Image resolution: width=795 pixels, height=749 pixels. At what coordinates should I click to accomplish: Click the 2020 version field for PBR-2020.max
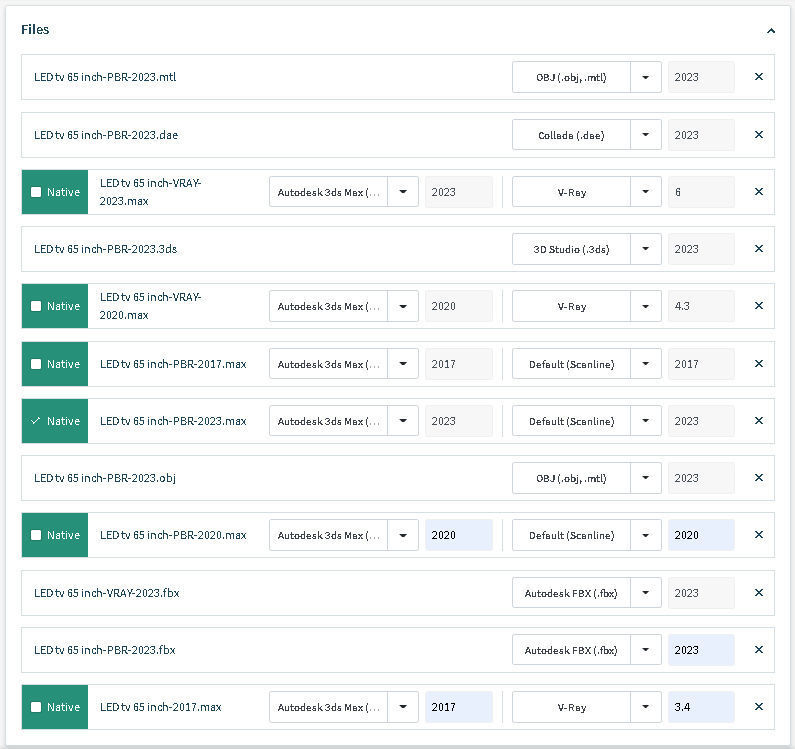pyautogui.click(x=458, y=535)
